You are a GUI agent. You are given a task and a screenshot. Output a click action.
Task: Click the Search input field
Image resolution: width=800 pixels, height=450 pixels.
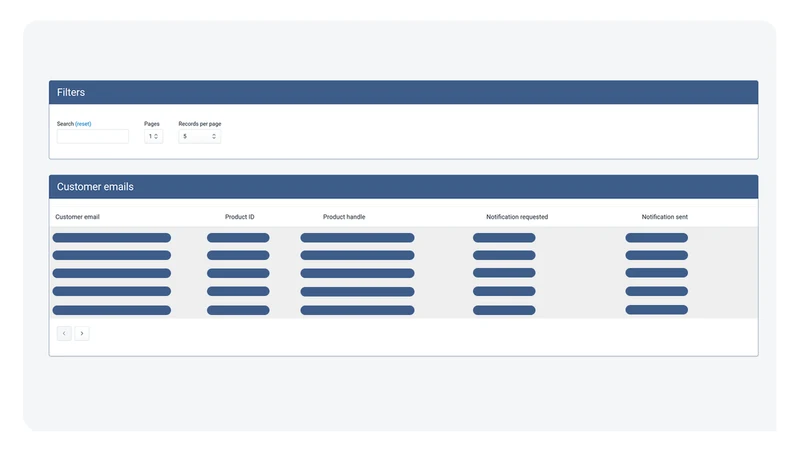(x=92, y=136)
